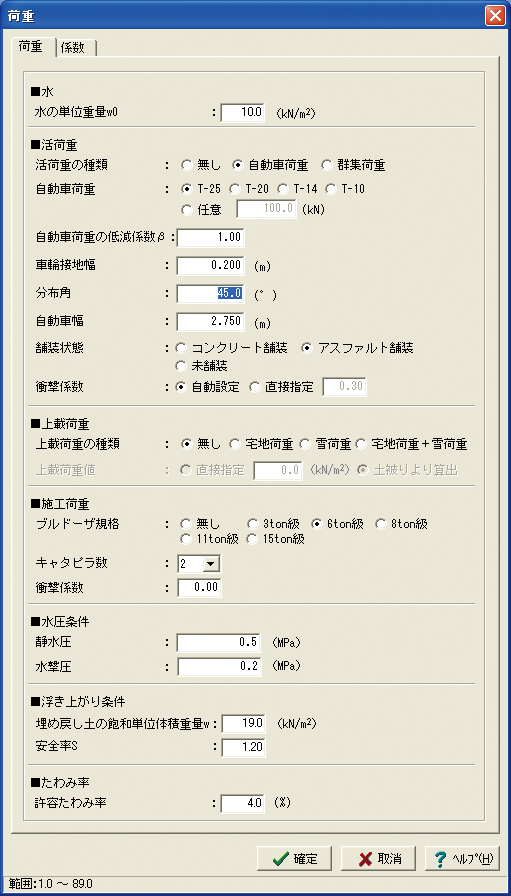Select the T-20 vehicle load option
The height and width of the screenshot is (896, 511).
[x=249, y=189]
